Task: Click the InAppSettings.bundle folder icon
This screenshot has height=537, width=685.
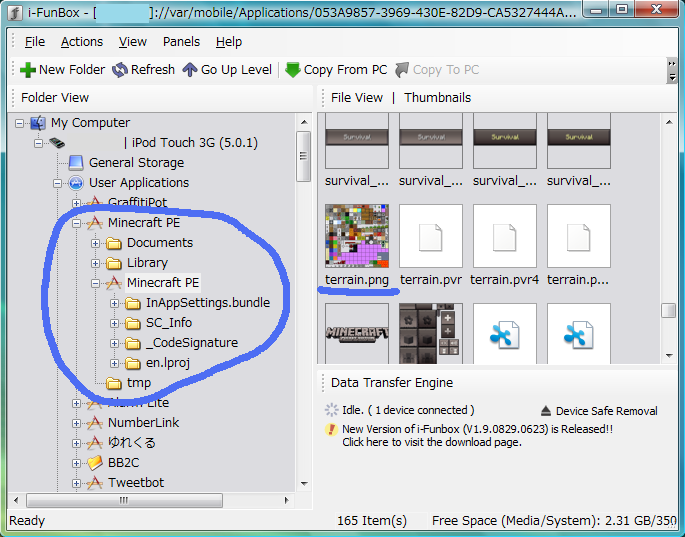Action: pyautogui.click(x=132, y=303)
